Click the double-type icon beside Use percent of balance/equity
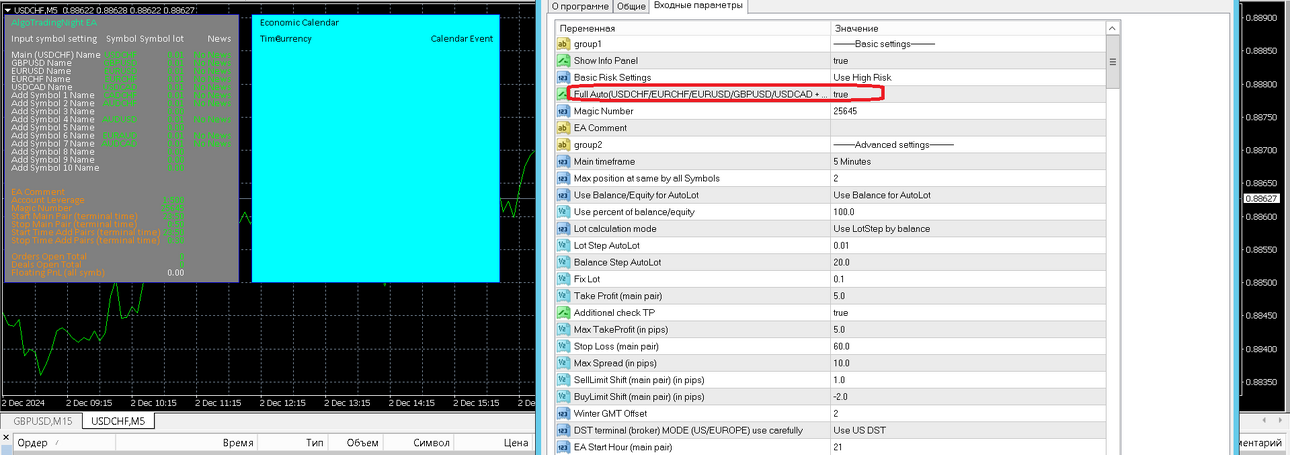The height and width of the screenshot is (455, 1290). pos(563,212)
